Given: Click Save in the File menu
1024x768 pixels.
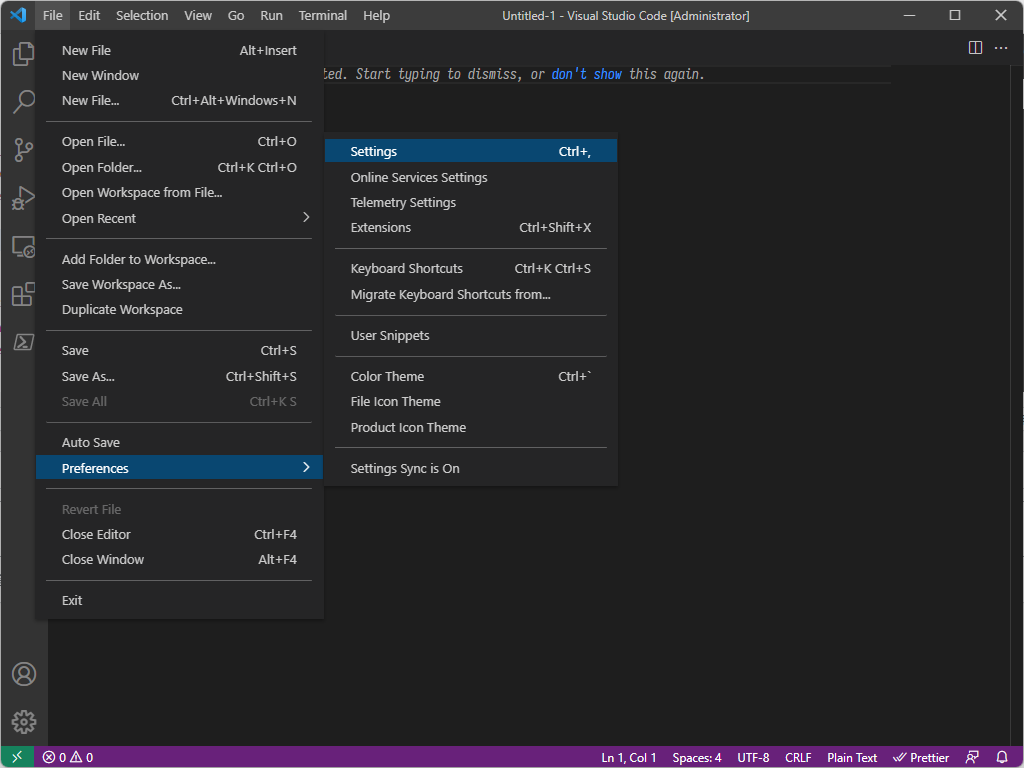Looking at the screenshot, I should click(x=179, y=351).
